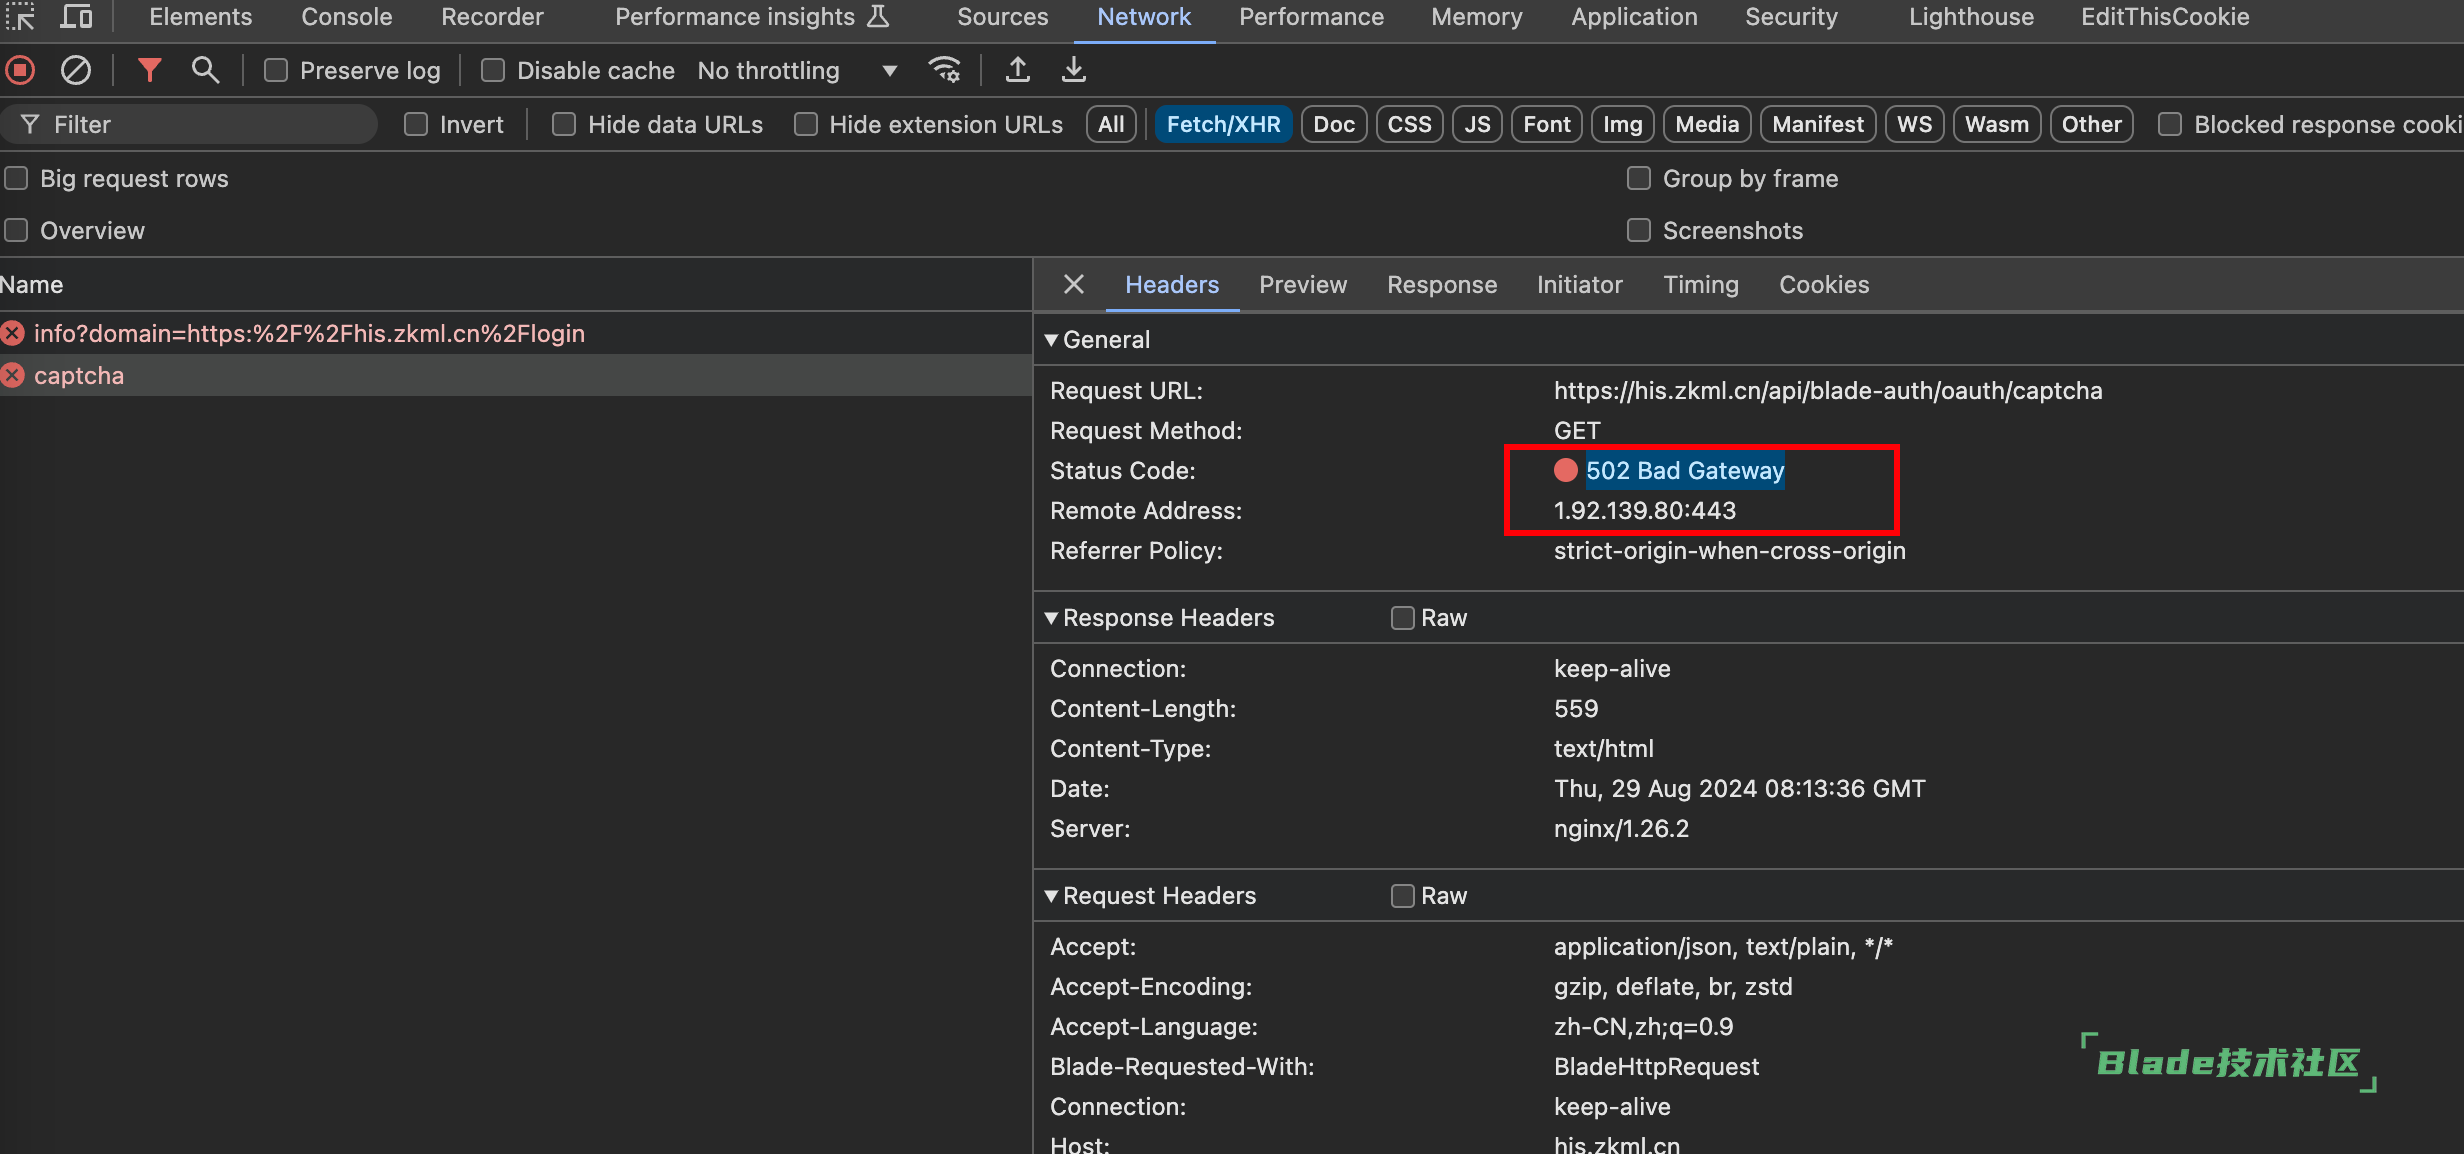Check Hide data URLs
This screenshot has width=2464, height=1154.
[564, 125]
